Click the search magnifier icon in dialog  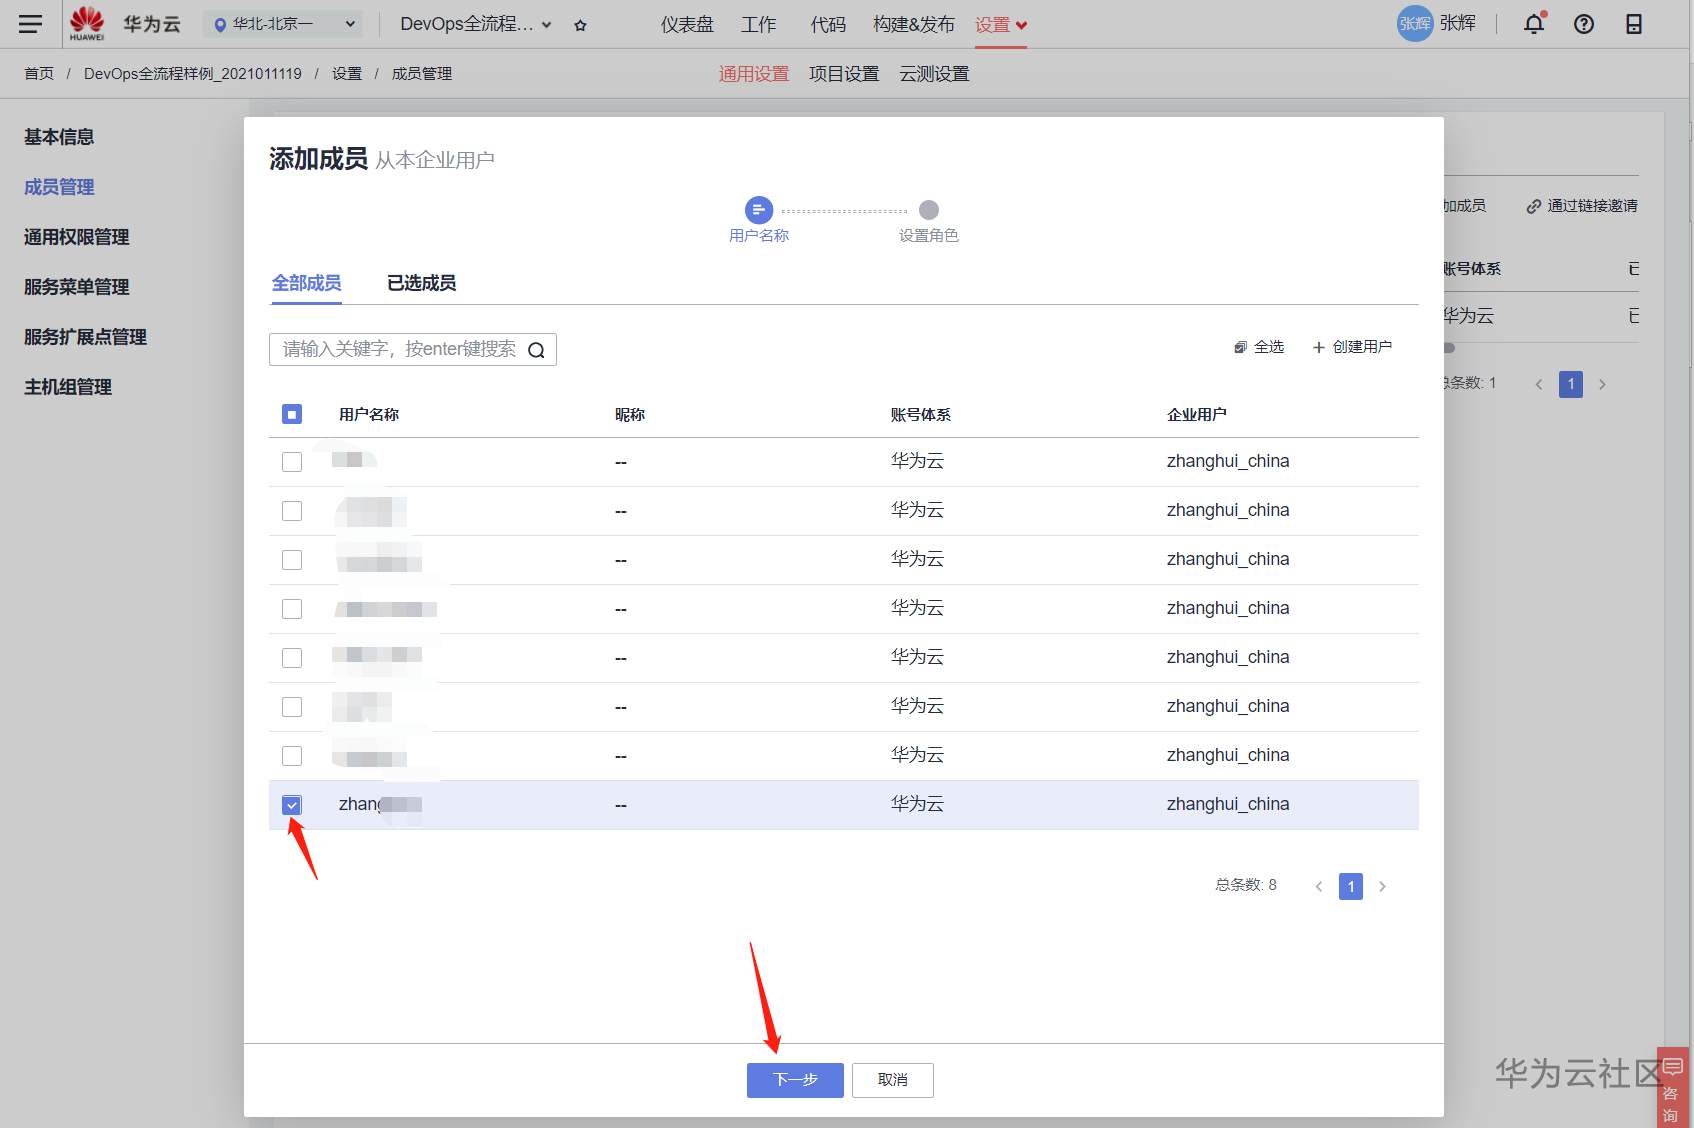point(536,350)
